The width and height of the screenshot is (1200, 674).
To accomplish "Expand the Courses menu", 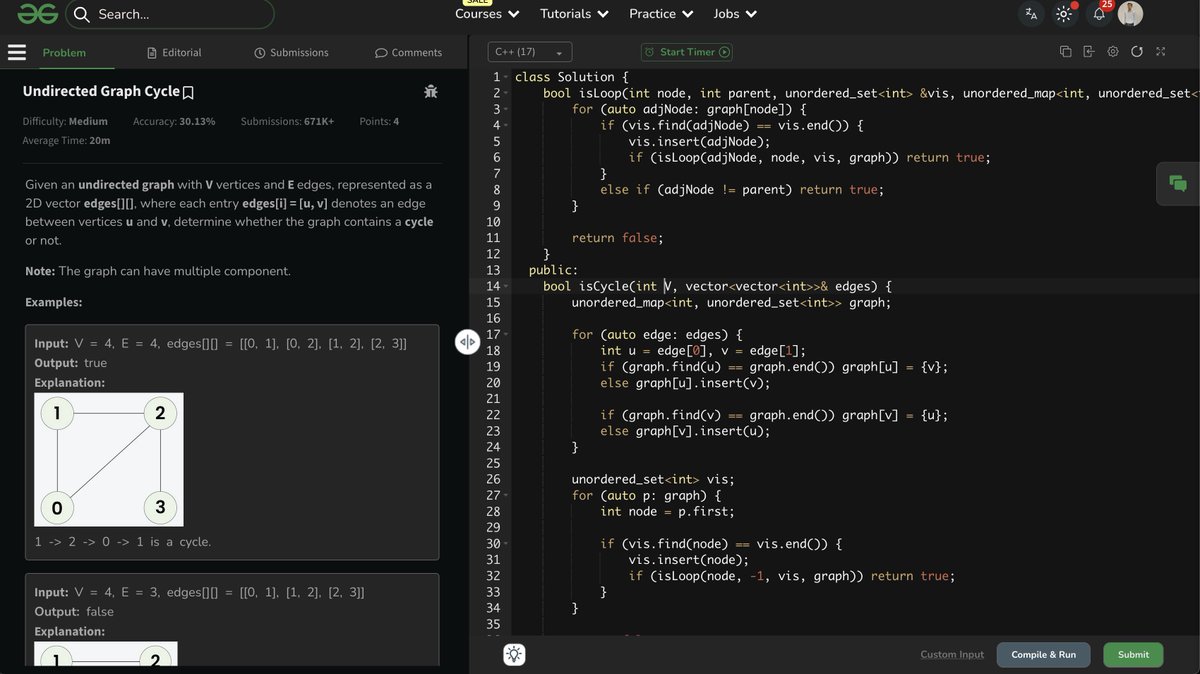I will pos(487,14).
